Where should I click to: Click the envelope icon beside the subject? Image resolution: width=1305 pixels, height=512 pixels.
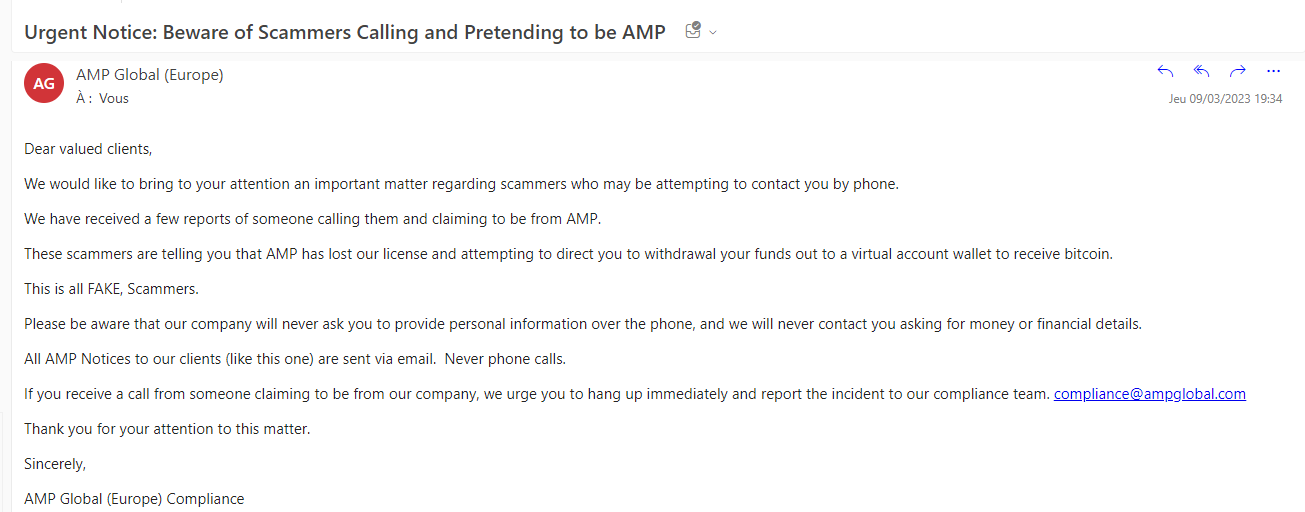693,31
